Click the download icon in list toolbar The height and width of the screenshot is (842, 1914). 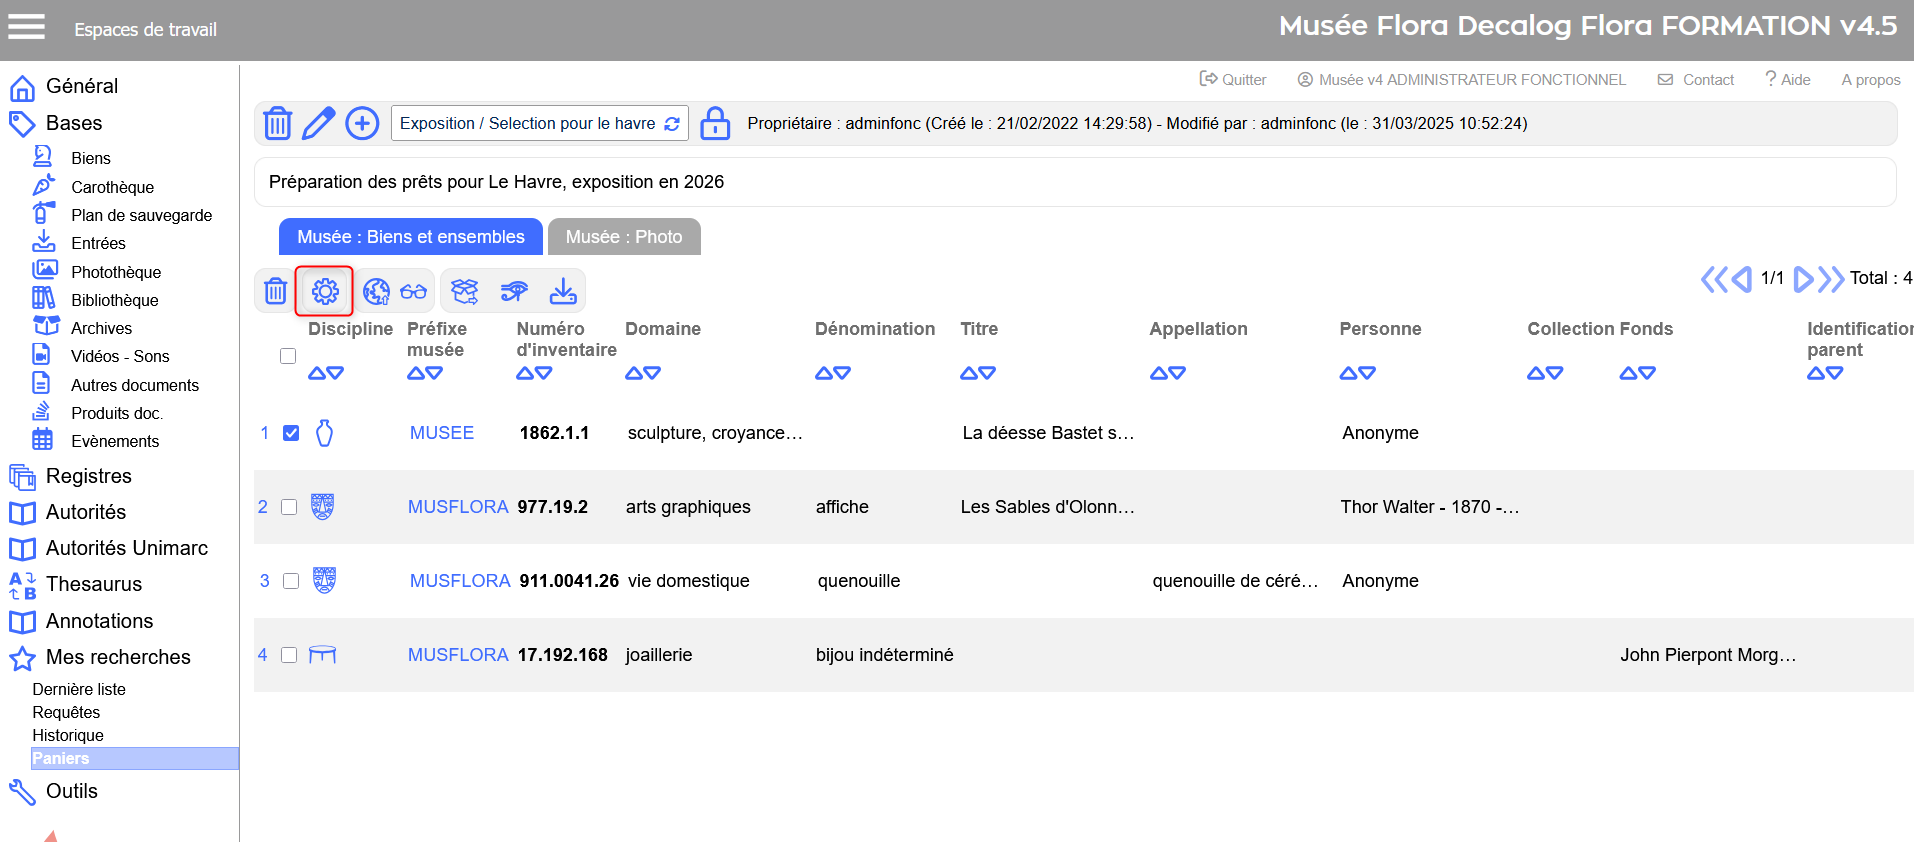[x=563, y=291]
